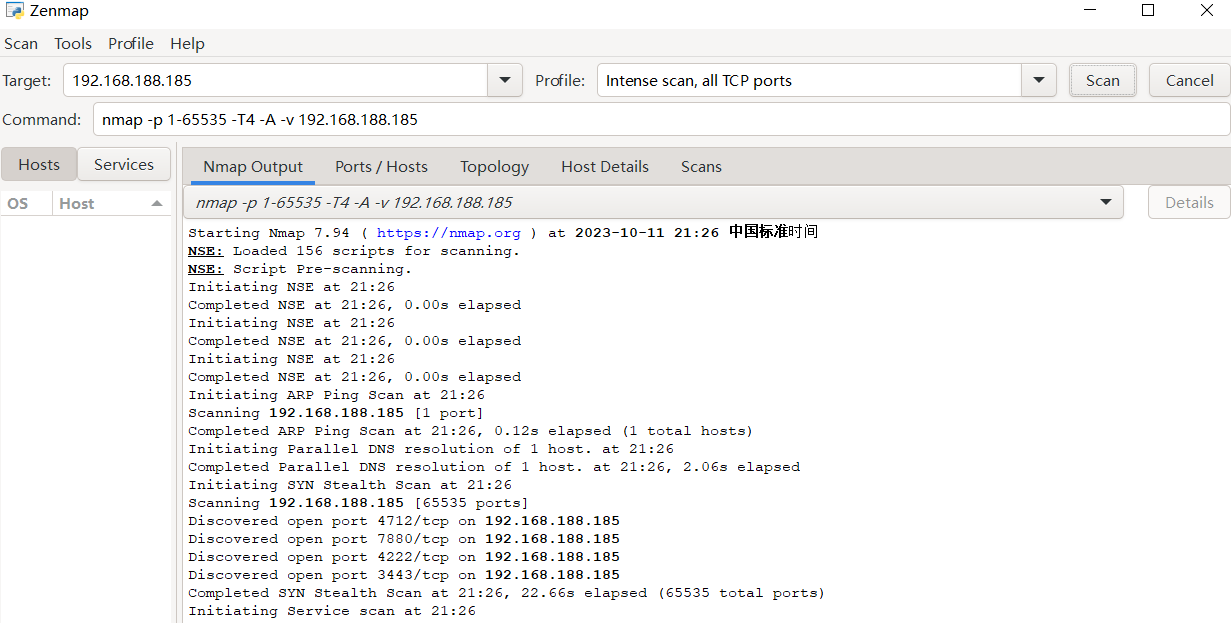Image resolution: width=1231 pixels, height=623 pixels.
Task: Click the 'Initiating ARP Ping Scan' line
Action: 337,395
